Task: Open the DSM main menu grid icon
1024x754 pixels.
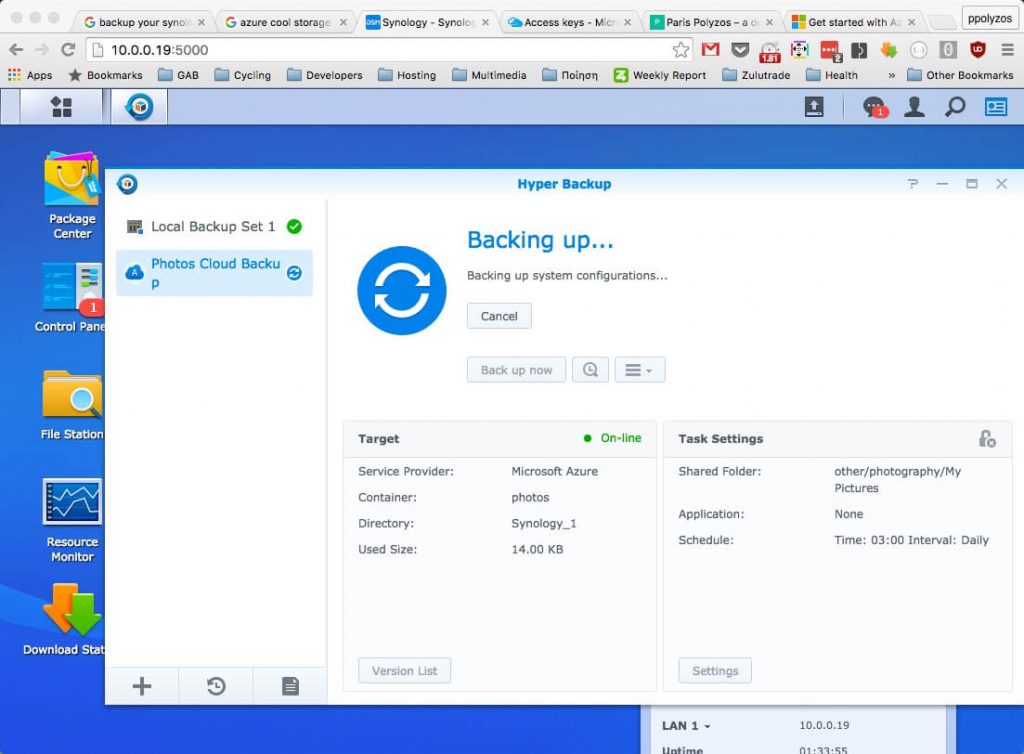Action: (61, 106)
